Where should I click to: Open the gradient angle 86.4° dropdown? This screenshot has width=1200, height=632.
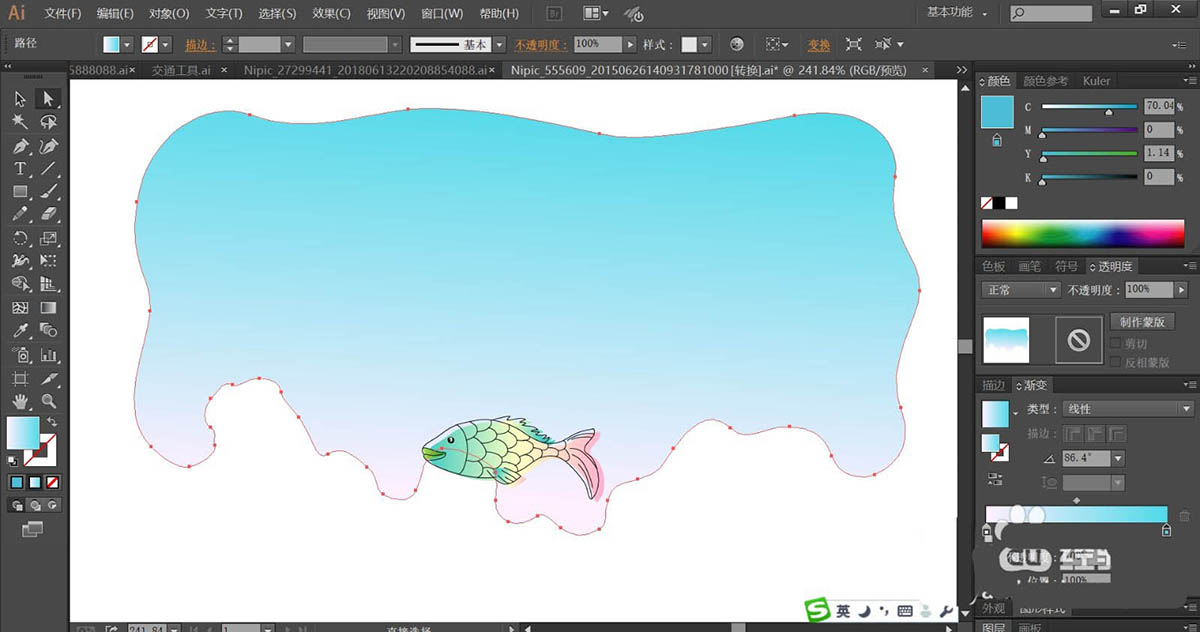pyautogui.click(x=1117, y=458)
